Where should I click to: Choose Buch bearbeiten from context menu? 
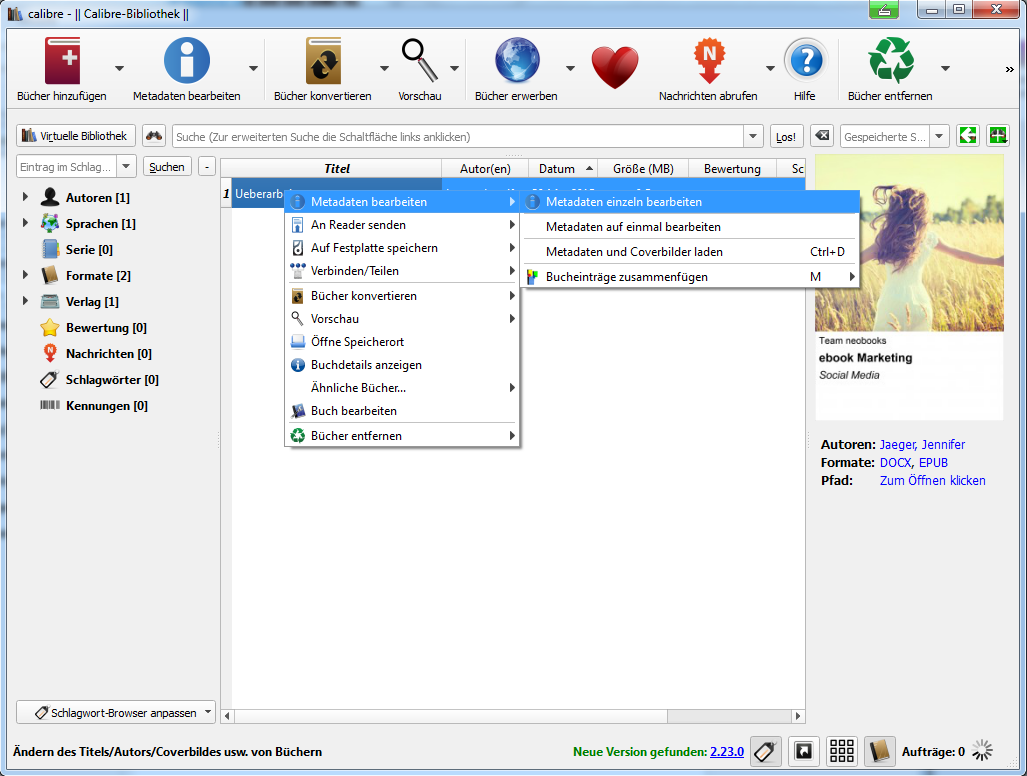click(x=353, y=411)
